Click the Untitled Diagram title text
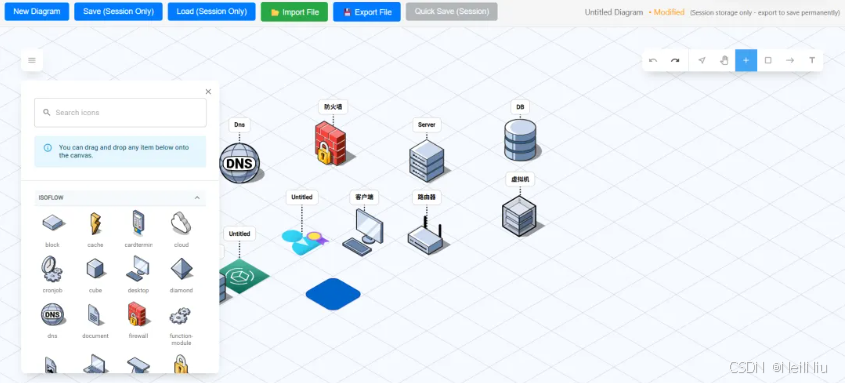The width and height of the screenshot is (845, 383). point(614,12)
